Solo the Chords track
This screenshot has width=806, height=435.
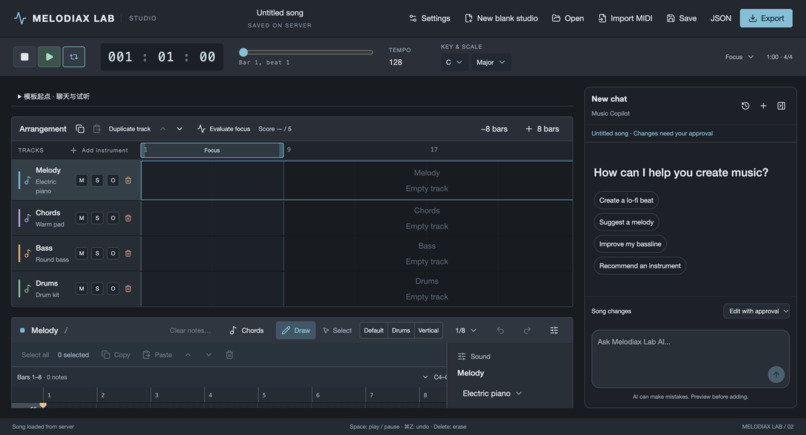pyautogui.click(x=97, y=218)
